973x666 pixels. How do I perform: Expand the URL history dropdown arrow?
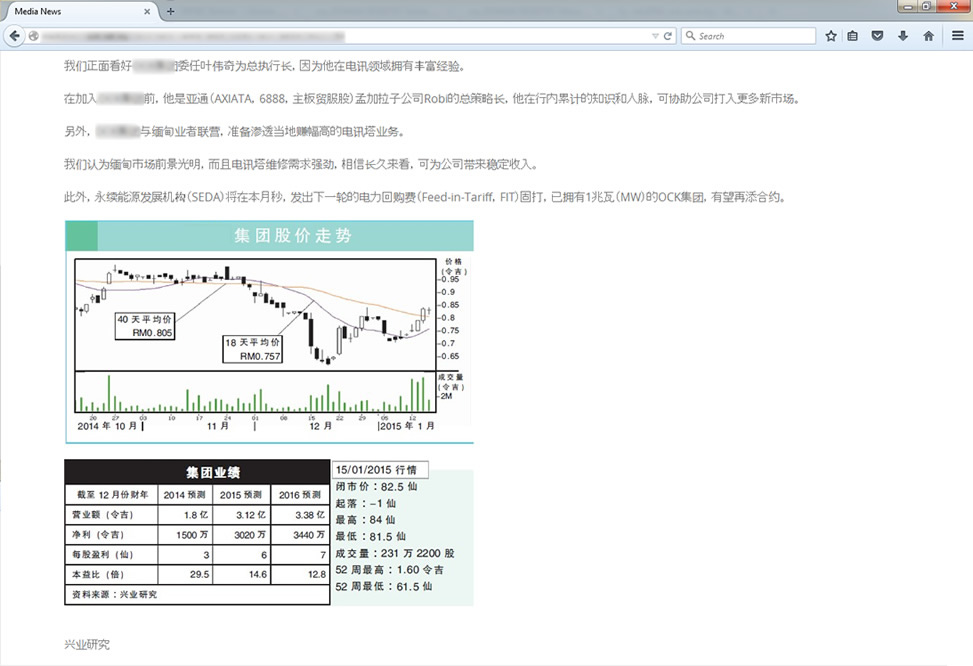(655, 36)
